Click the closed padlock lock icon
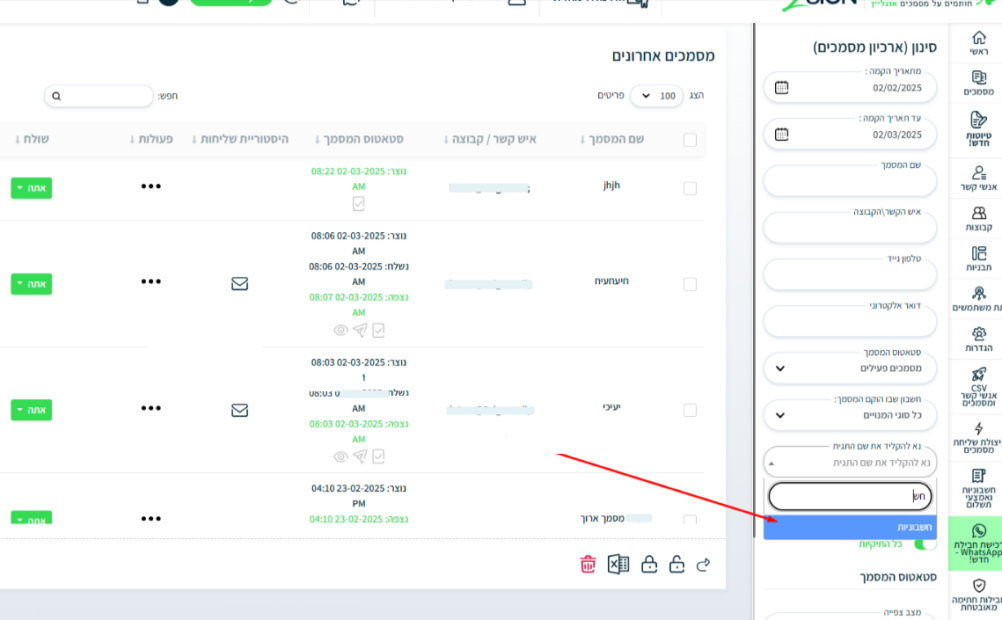This screenshot has width=1002, height=620. [x=649, y=565]
